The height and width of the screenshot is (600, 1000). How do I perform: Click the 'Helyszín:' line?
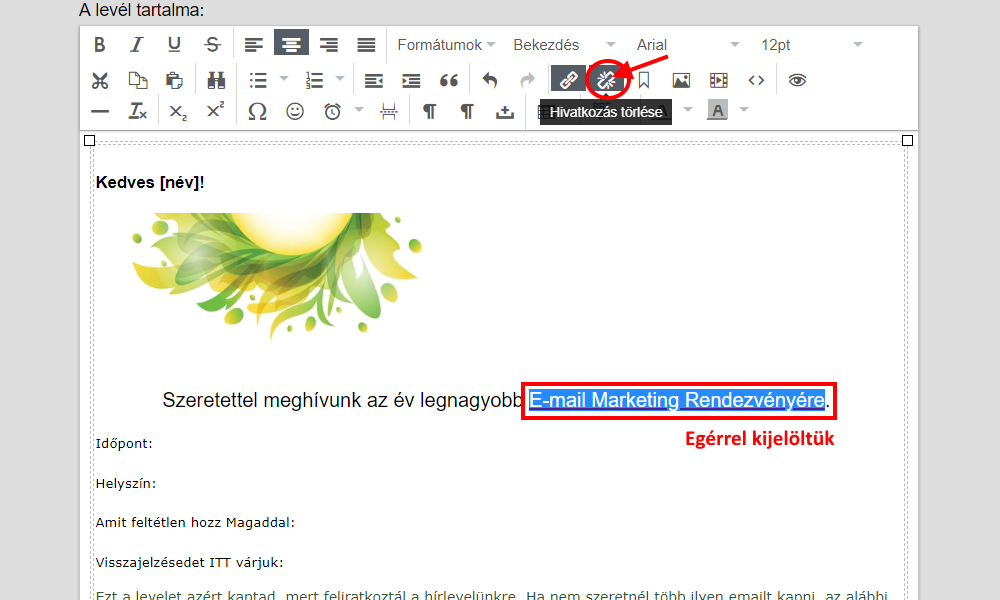pos(126,483)
